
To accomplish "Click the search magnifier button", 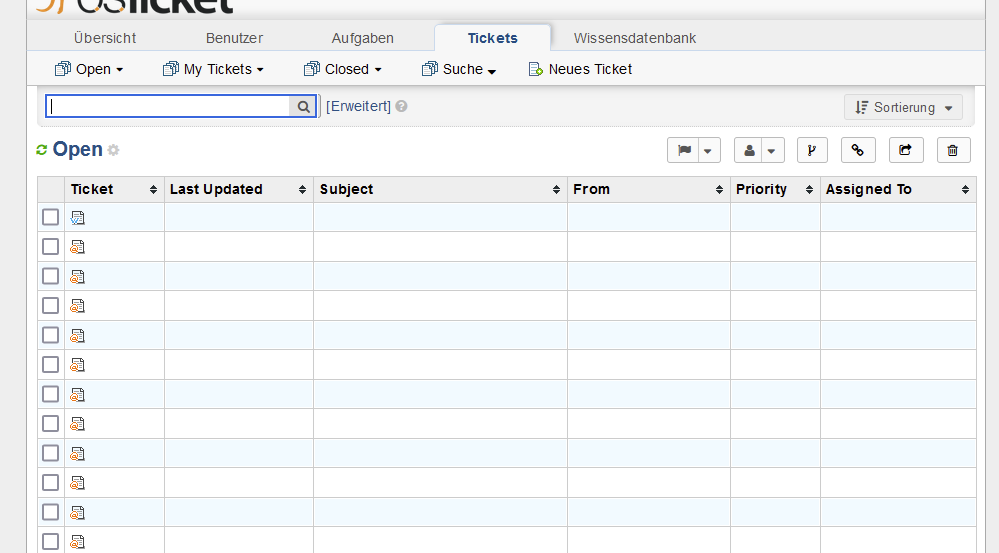I will (303, 106).
